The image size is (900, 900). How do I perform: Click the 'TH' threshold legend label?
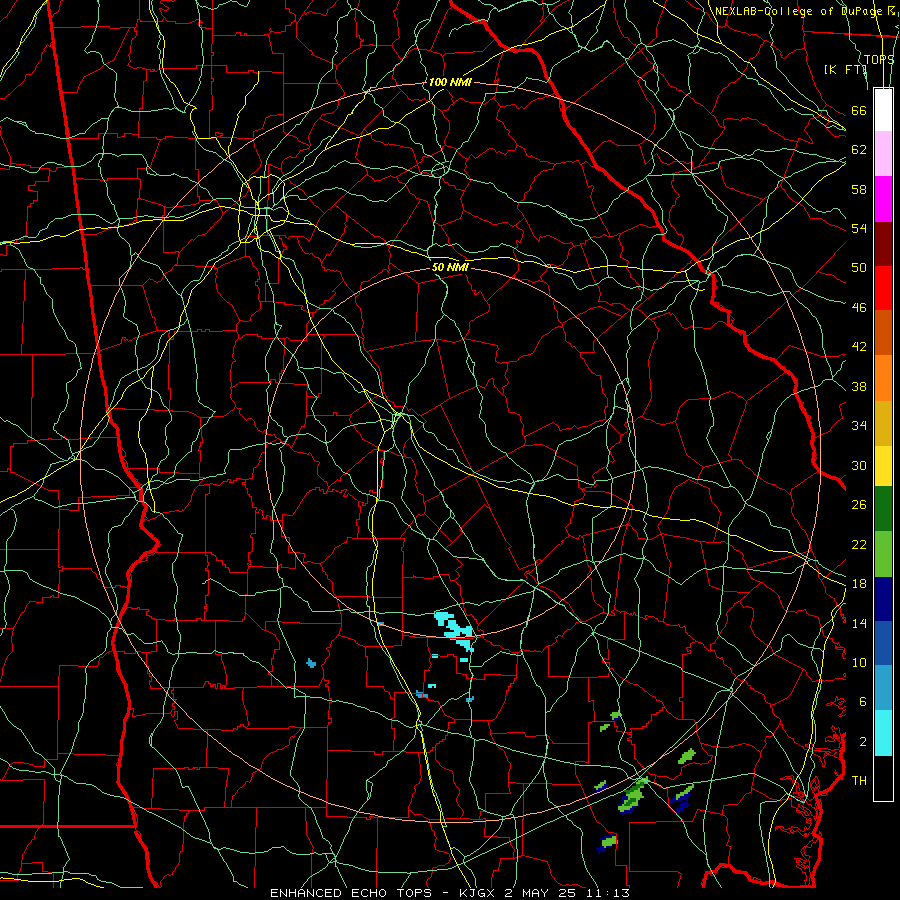tap(859, 781)
